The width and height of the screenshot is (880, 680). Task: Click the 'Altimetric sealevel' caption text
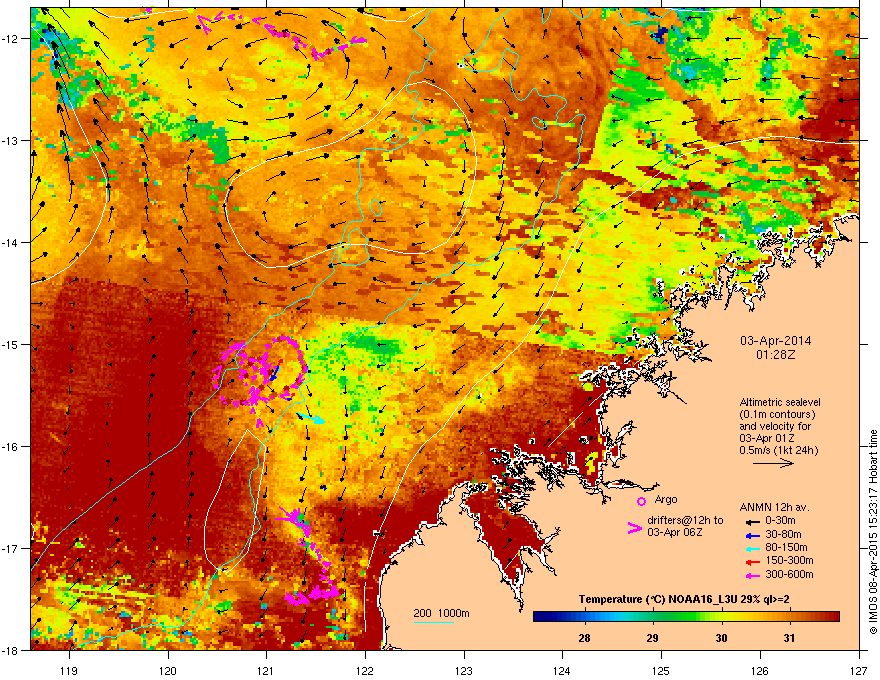(x=780, y=402)
